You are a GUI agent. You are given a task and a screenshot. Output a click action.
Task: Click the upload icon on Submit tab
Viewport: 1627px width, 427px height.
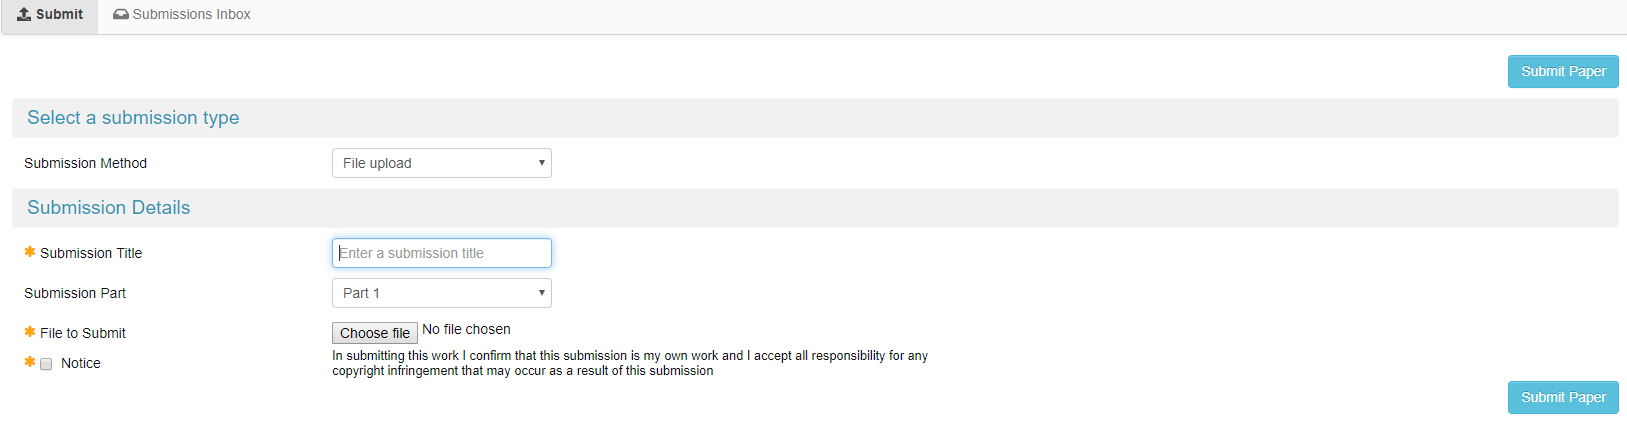[24, 14]
